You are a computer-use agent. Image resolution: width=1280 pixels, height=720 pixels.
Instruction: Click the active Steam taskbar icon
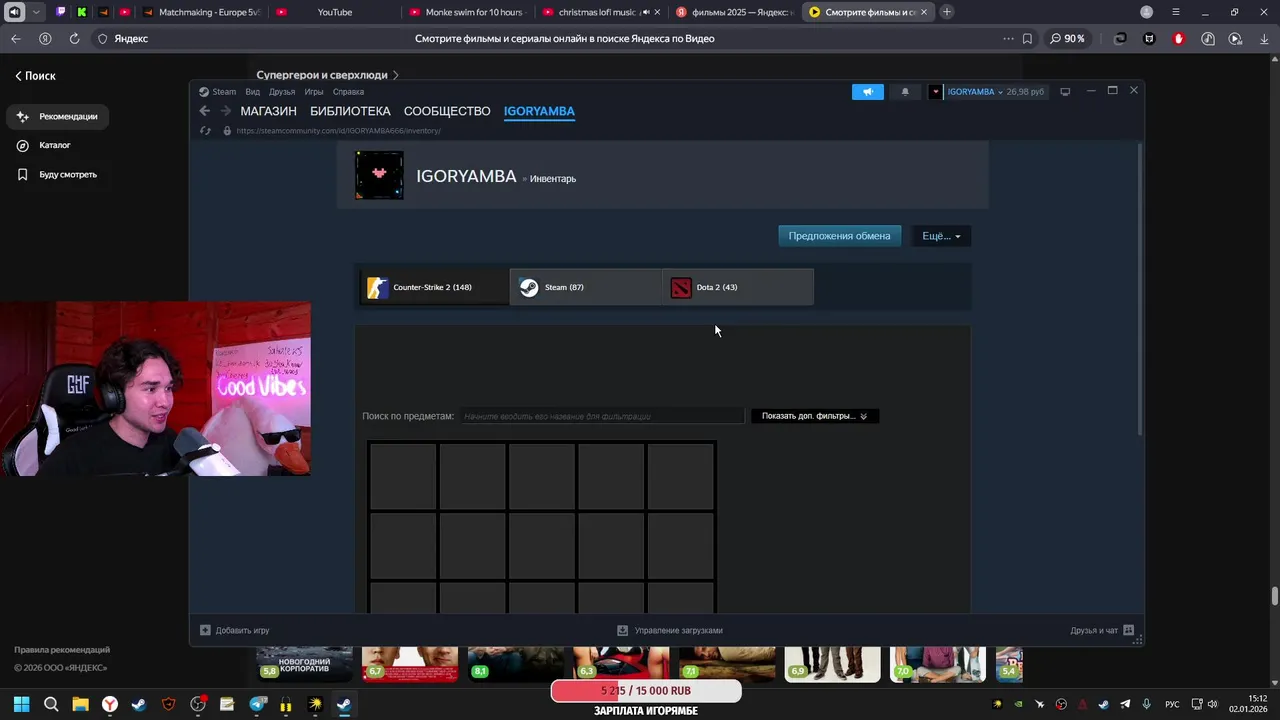tap(343, 704)
